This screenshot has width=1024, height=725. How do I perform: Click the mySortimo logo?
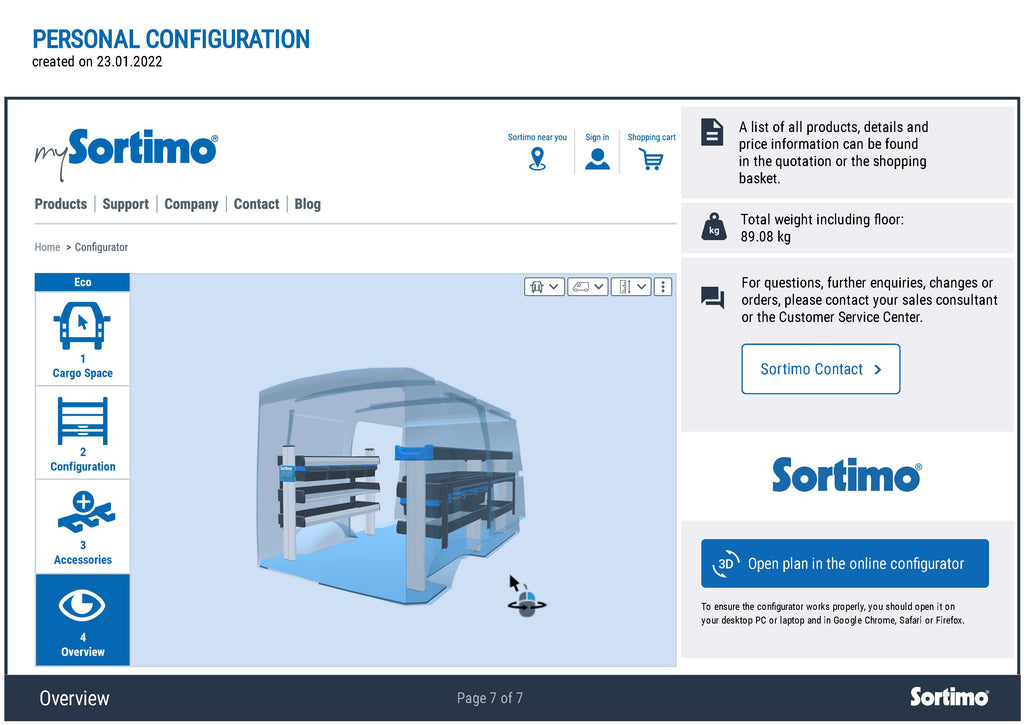coord(126,153)
